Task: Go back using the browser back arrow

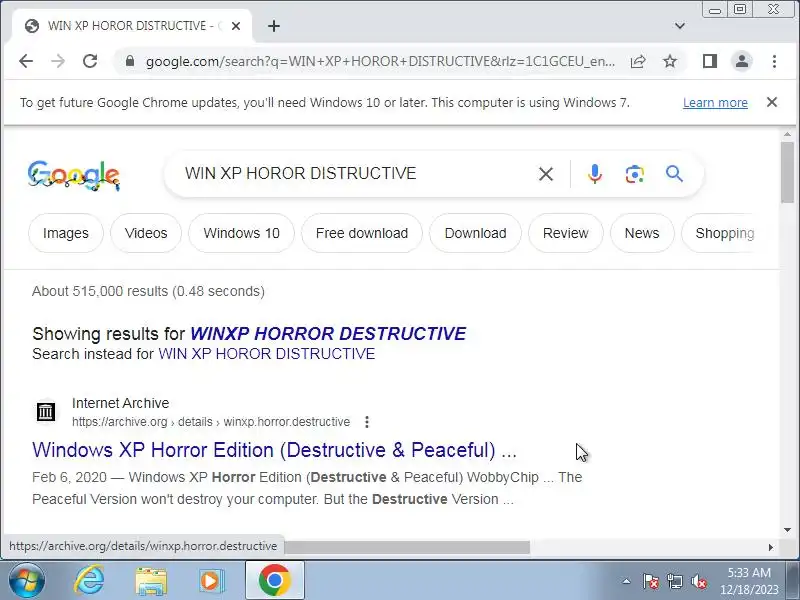Action: [26, 61]
